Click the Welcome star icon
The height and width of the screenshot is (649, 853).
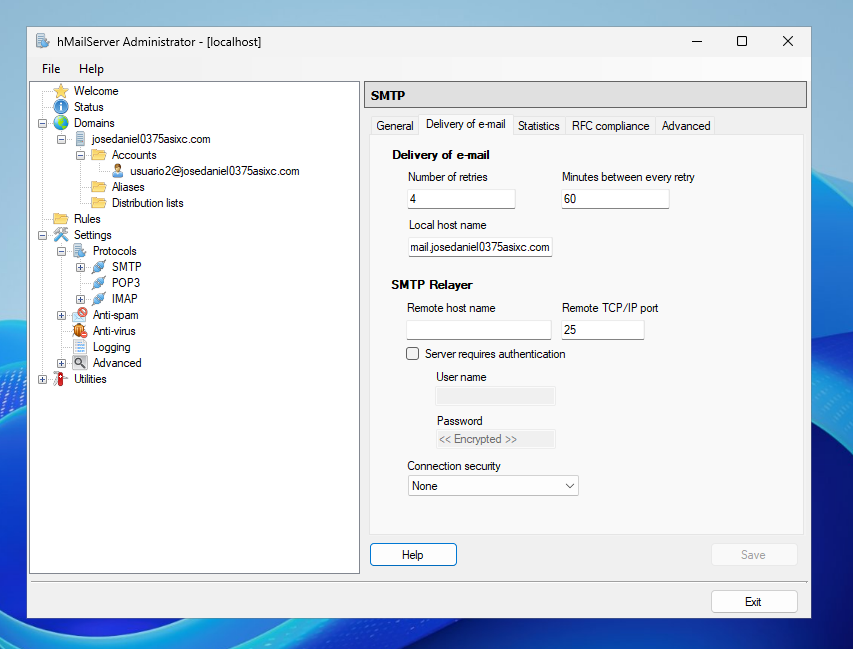tap(61, 91)
